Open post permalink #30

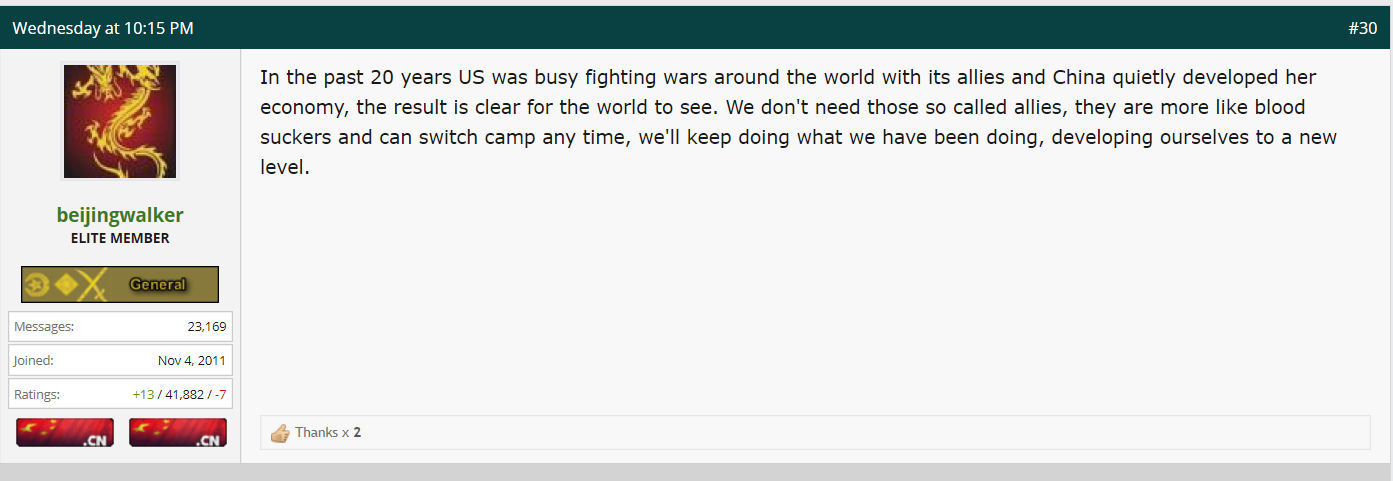(x=1362, y=28)
